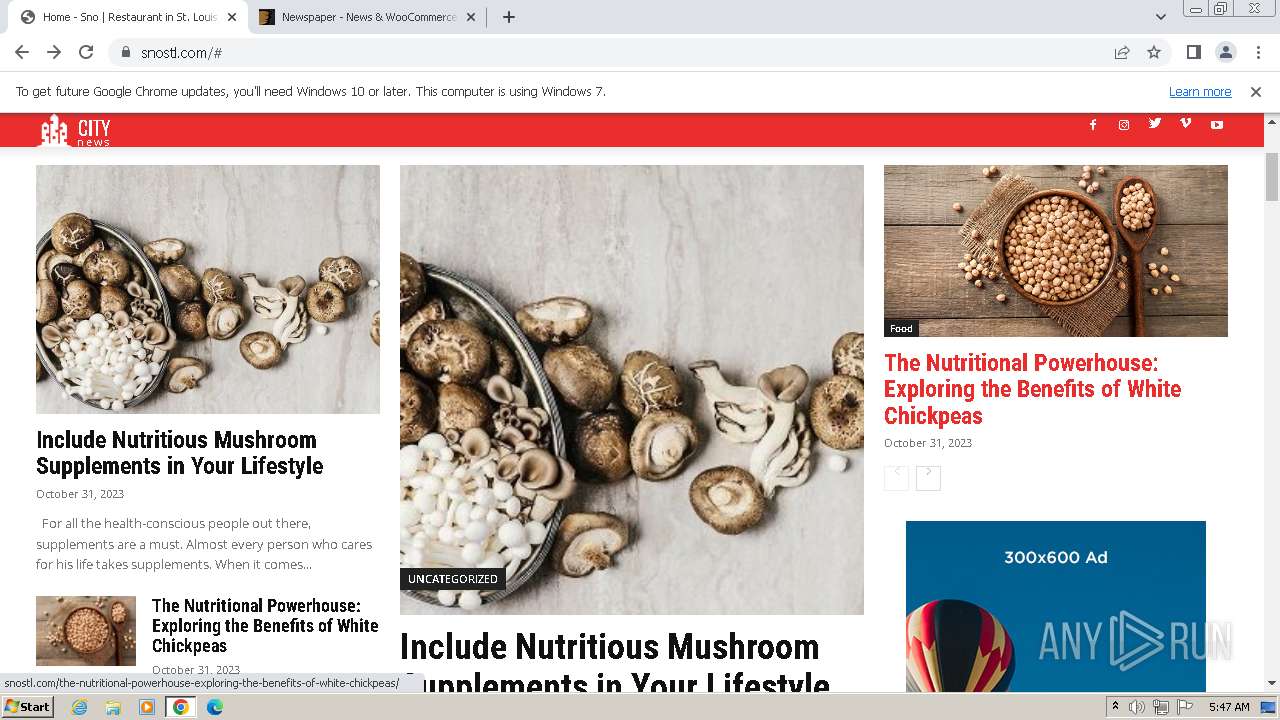This screenshot has width=1280, height=720.
Task: Click the page vertical scrollbar thumb
Action: click(x=1272, y=177)
